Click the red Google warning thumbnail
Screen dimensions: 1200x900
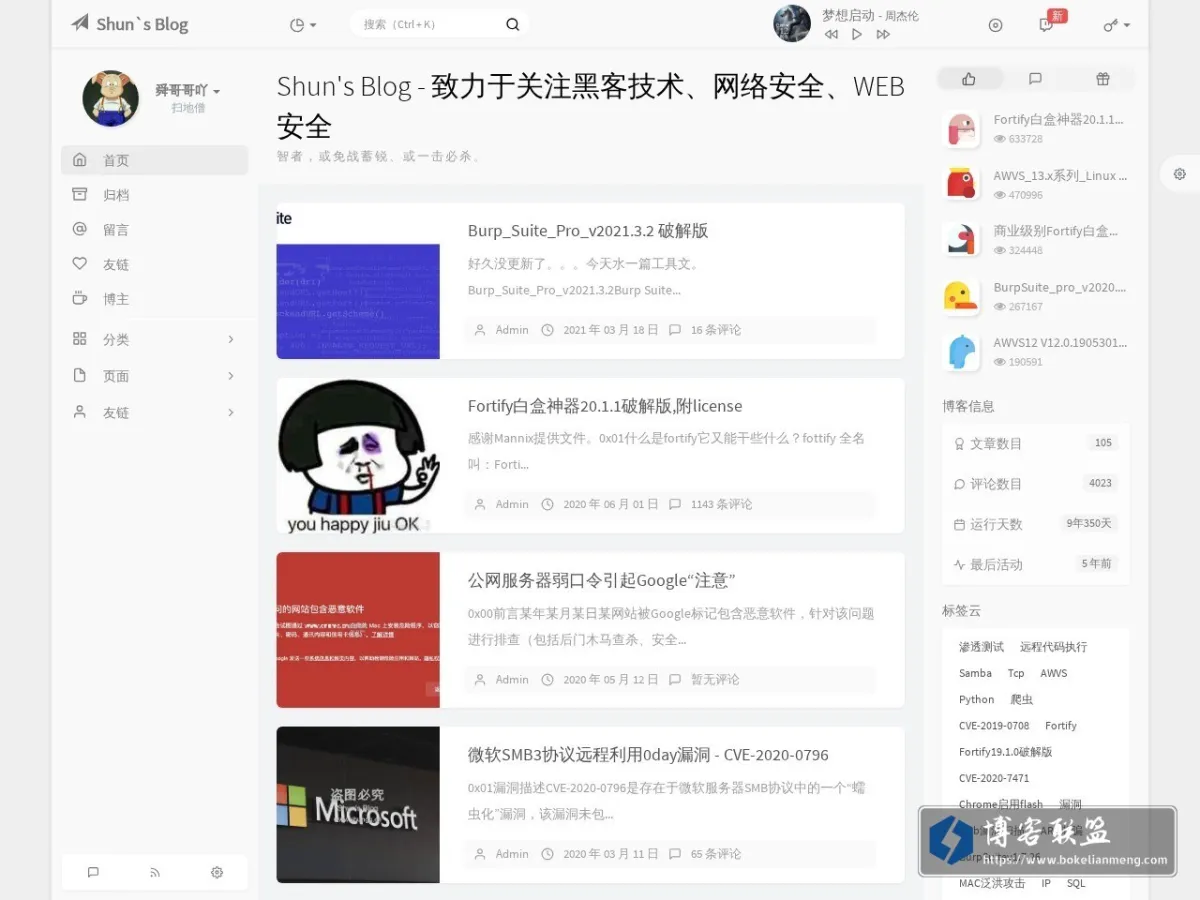pyautogui.click(x=358, y=630)
